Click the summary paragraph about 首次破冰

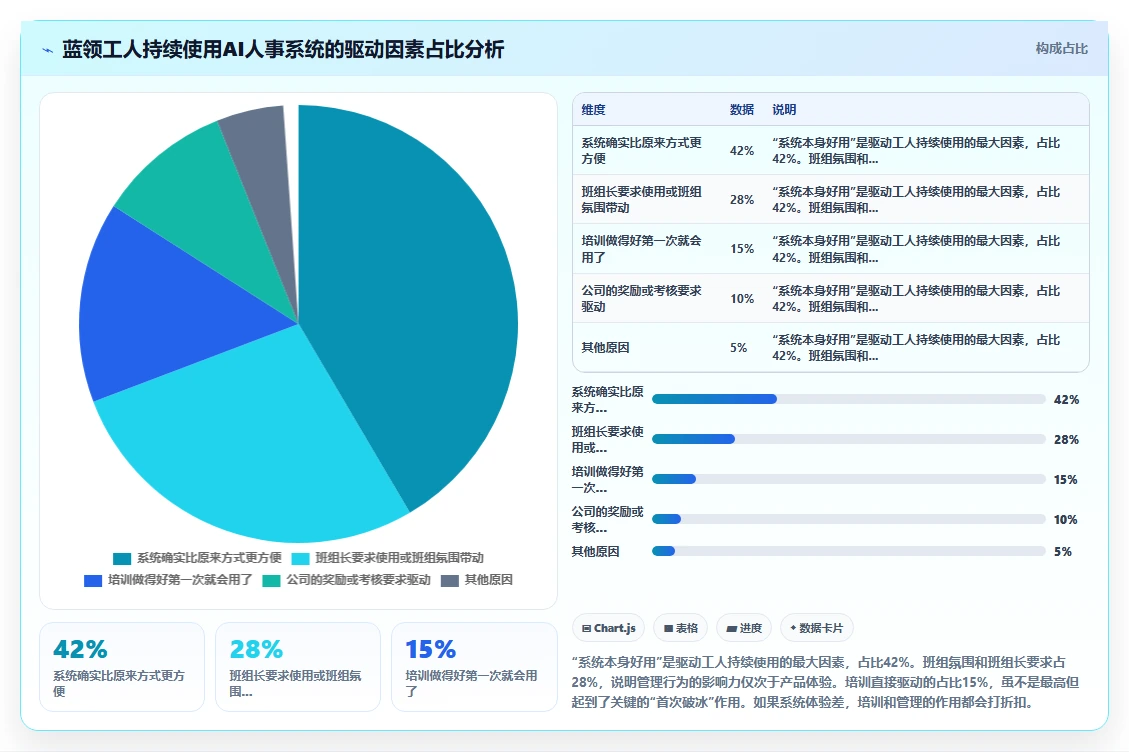click(x=825, y=682)
